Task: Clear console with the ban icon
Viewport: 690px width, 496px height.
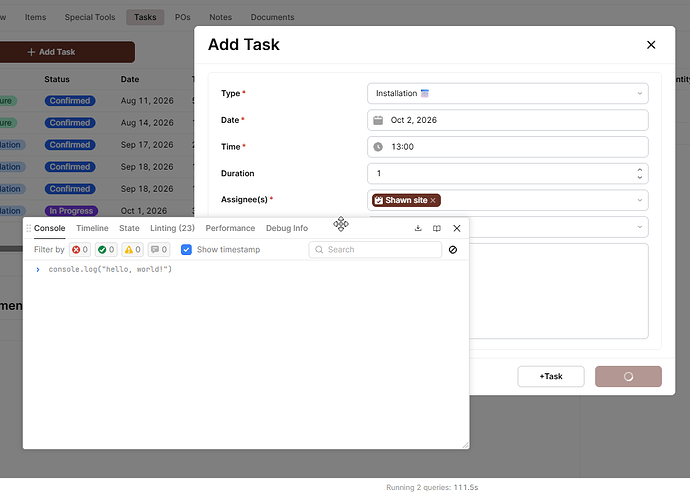Action: click(453, 250)
